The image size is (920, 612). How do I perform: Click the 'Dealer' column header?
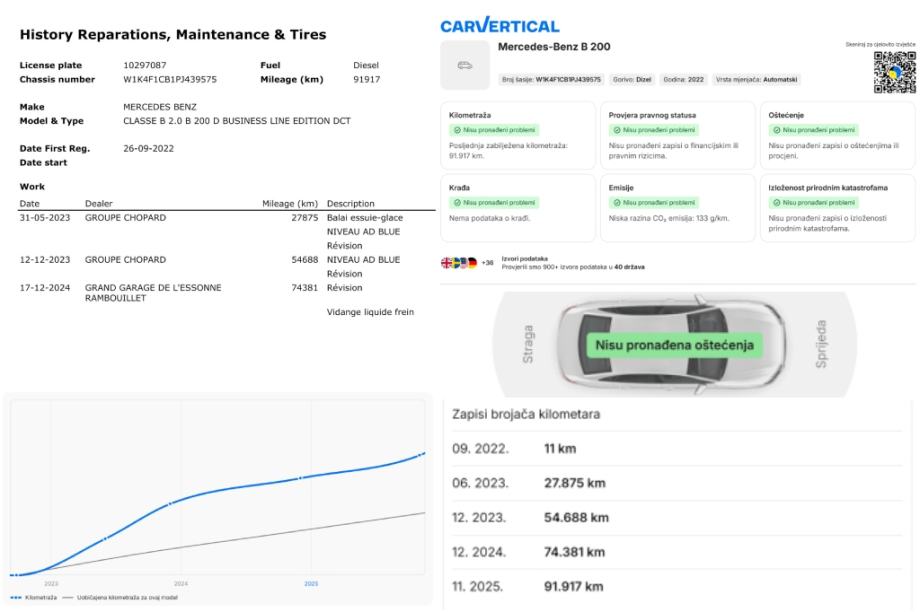tap(99, 204)
